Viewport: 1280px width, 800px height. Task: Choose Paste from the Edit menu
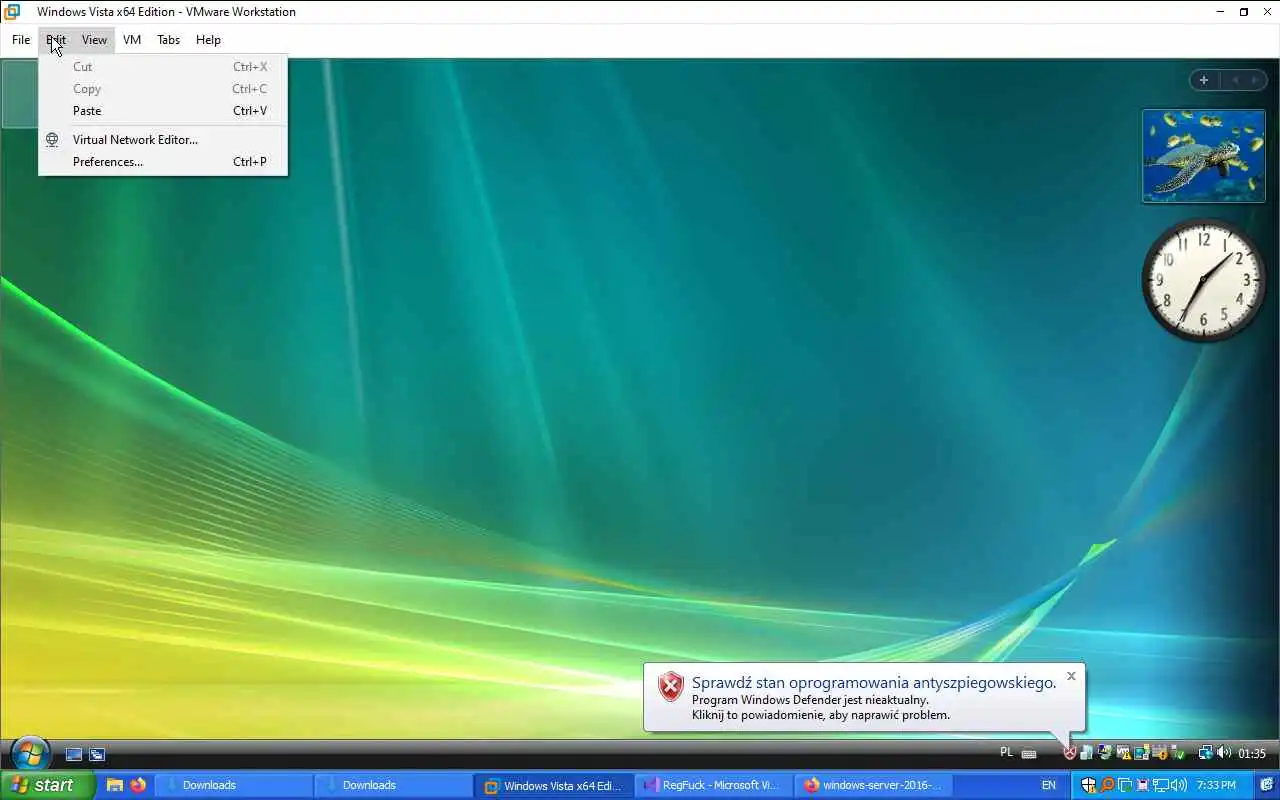click(x=163, y=111)
